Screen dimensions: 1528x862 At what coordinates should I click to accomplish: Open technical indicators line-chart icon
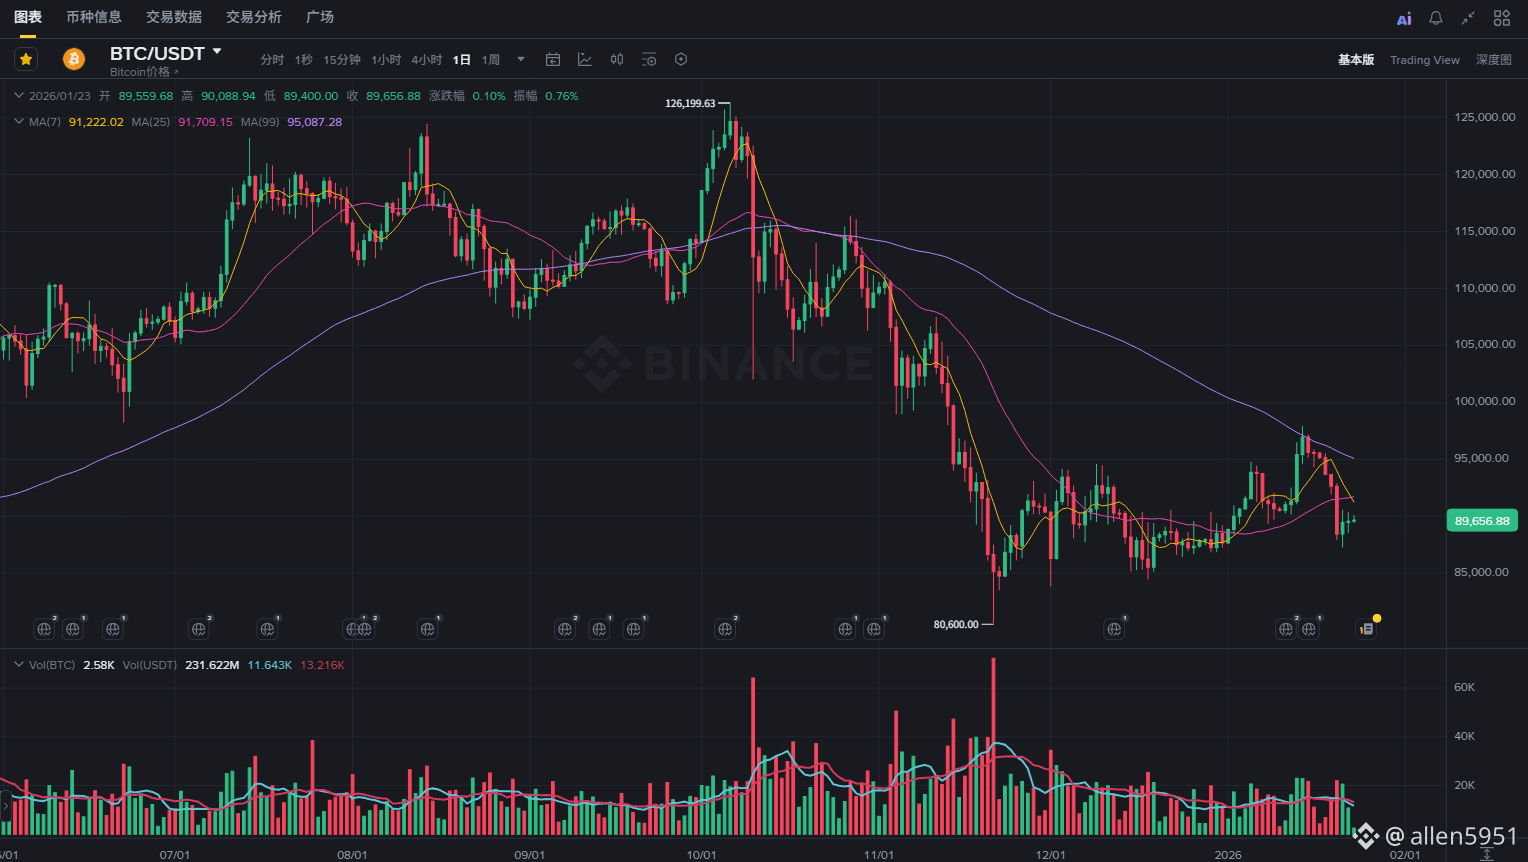click(x=585, y=60)
